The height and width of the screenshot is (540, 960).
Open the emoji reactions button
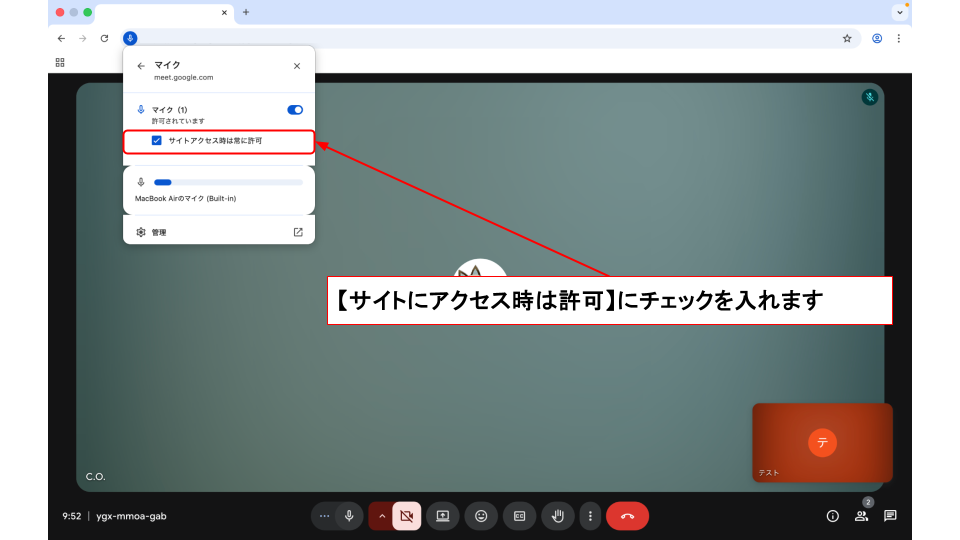(x=481, y=516)
